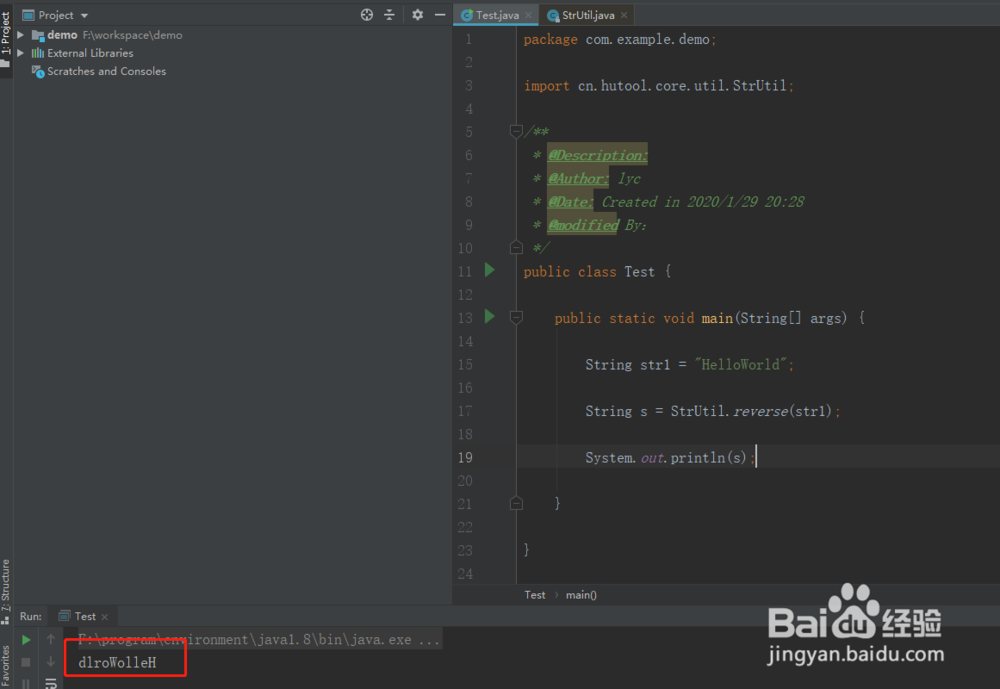Click the down-stack-trace arrow
Image resolution: width=1000 pixels, height=689 pixels.
51,662
